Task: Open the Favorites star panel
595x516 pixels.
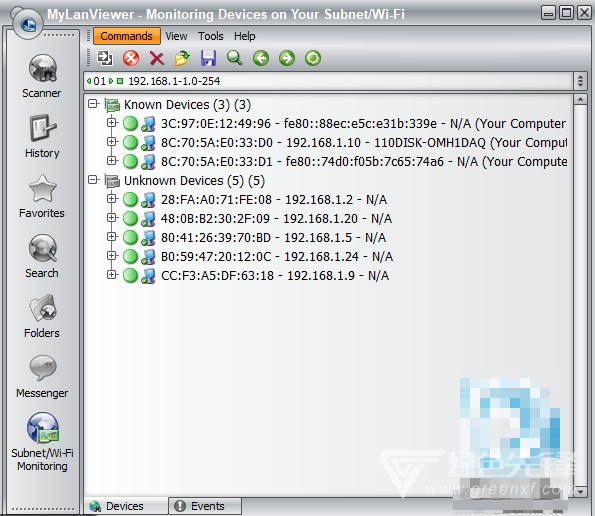Action: 42,196
